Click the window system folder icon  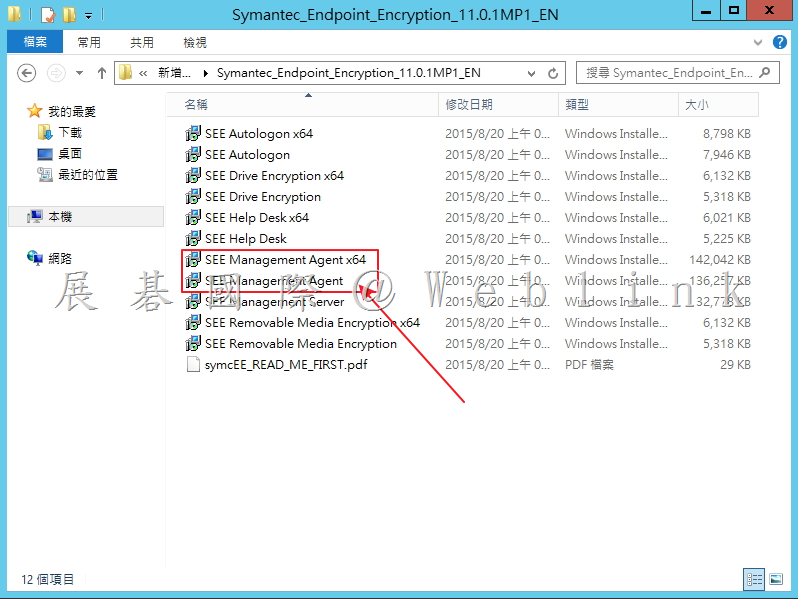click(x=15, y=14)
